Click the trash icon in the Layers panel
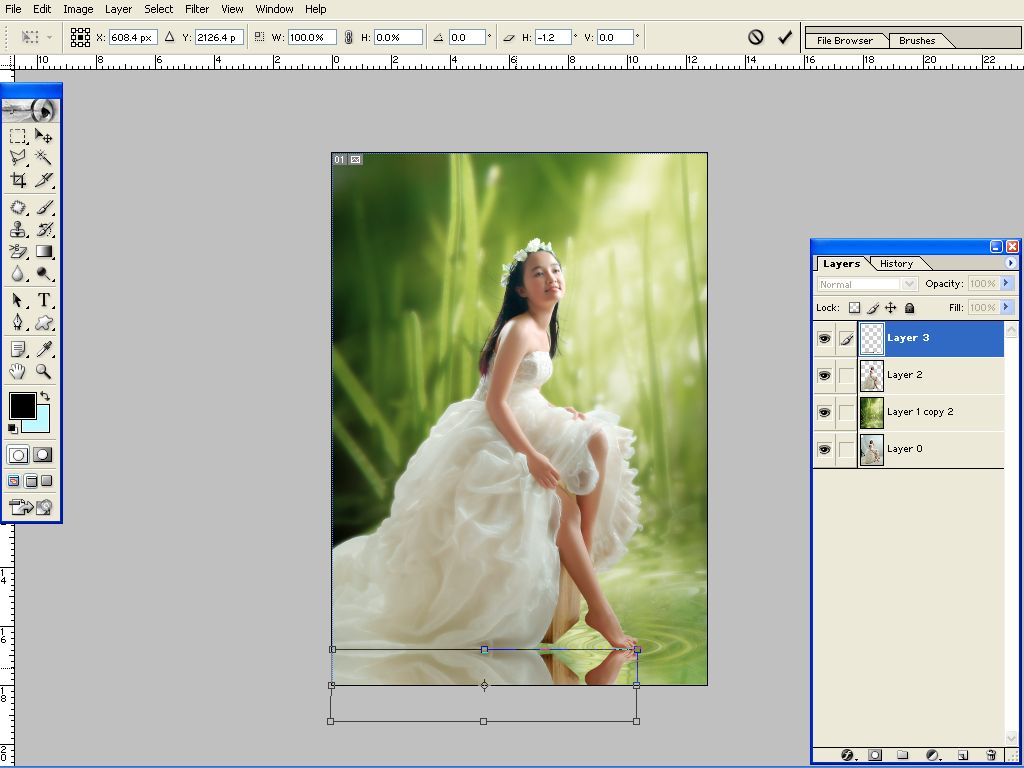 click(991, 755)
